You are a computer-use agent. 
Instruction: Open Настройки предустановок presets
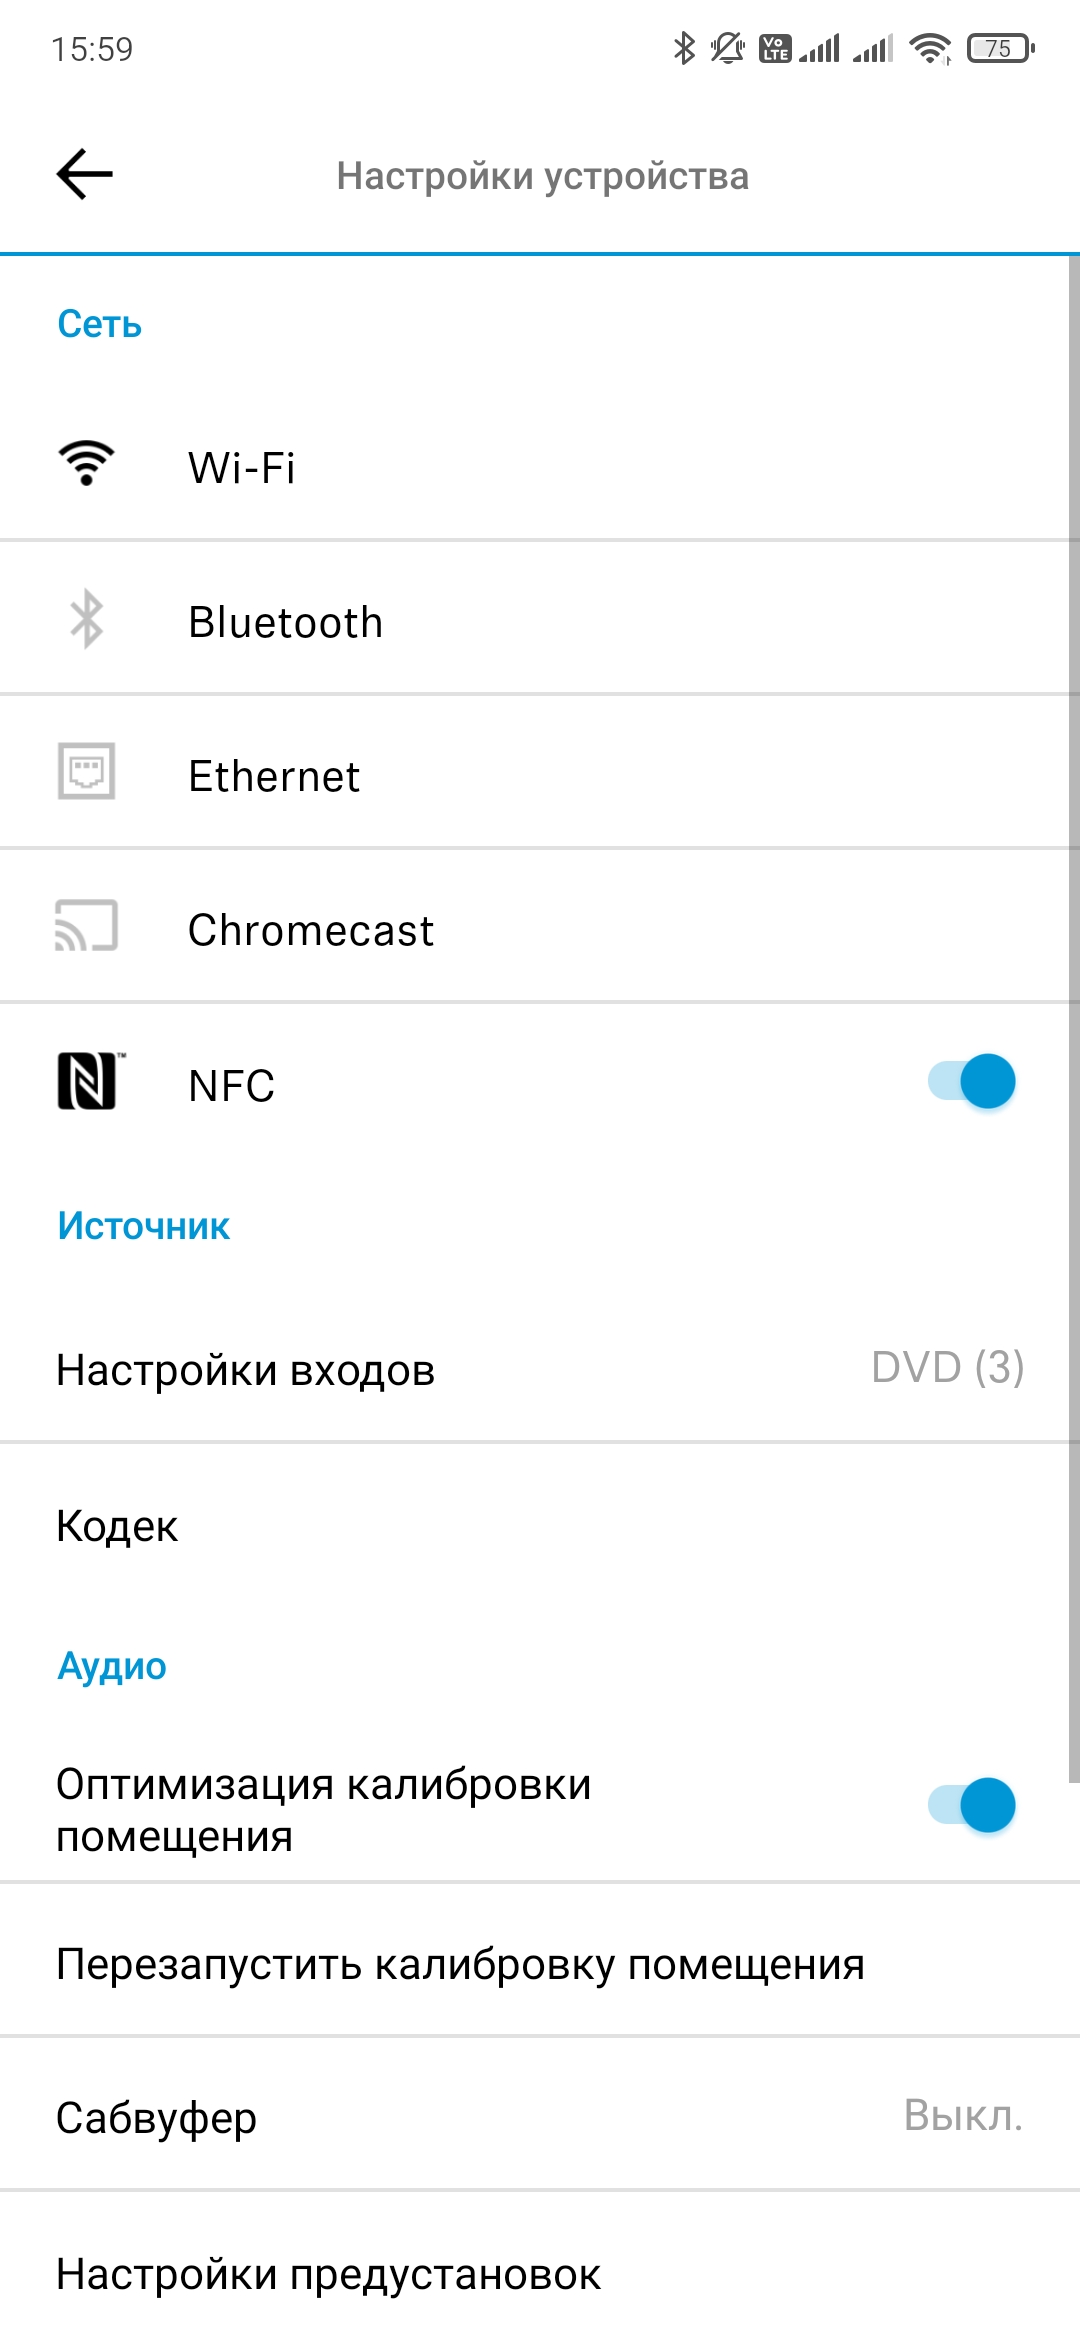(x=329, y=2274)
